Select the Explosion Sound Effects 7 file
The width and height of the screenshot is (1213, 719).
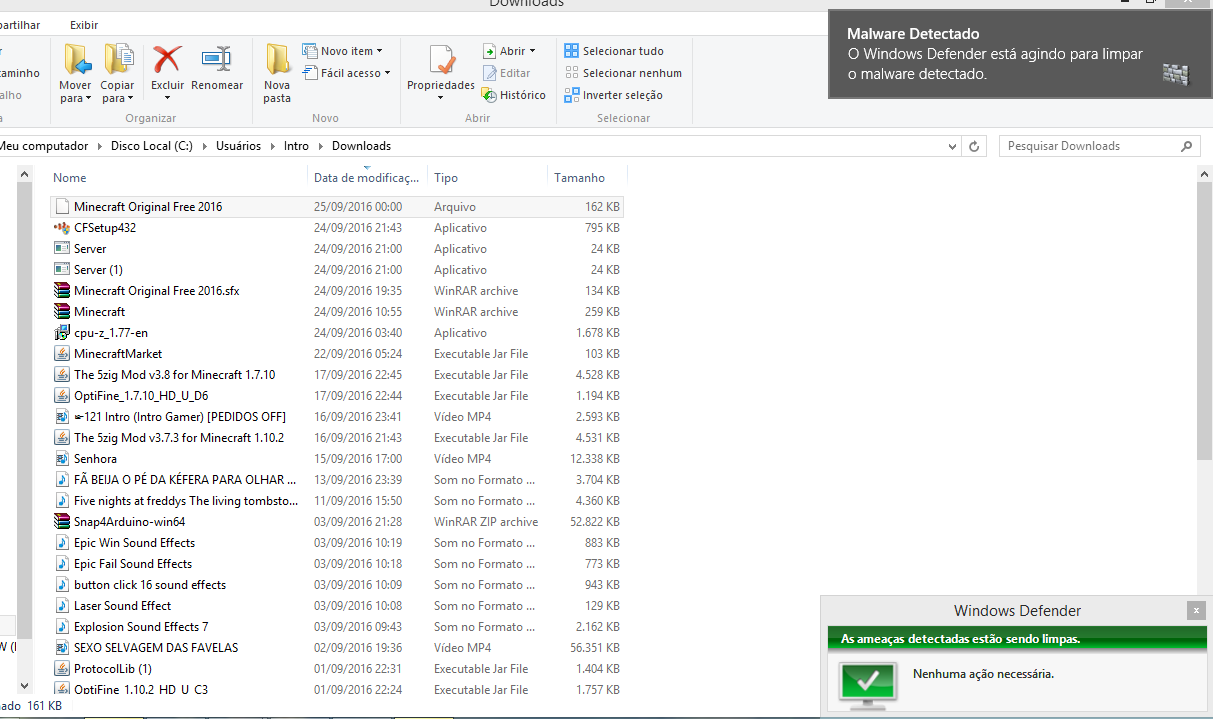[x=336, y=627]
